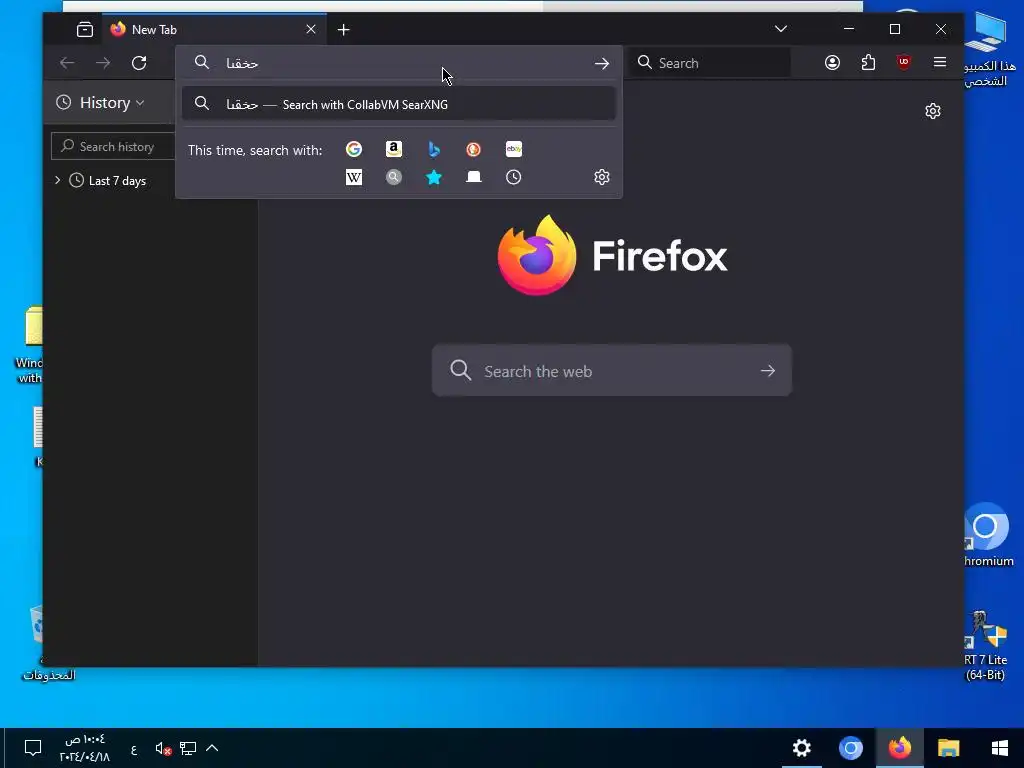
Task: Search this time with eBay
Action: [514, 150]
